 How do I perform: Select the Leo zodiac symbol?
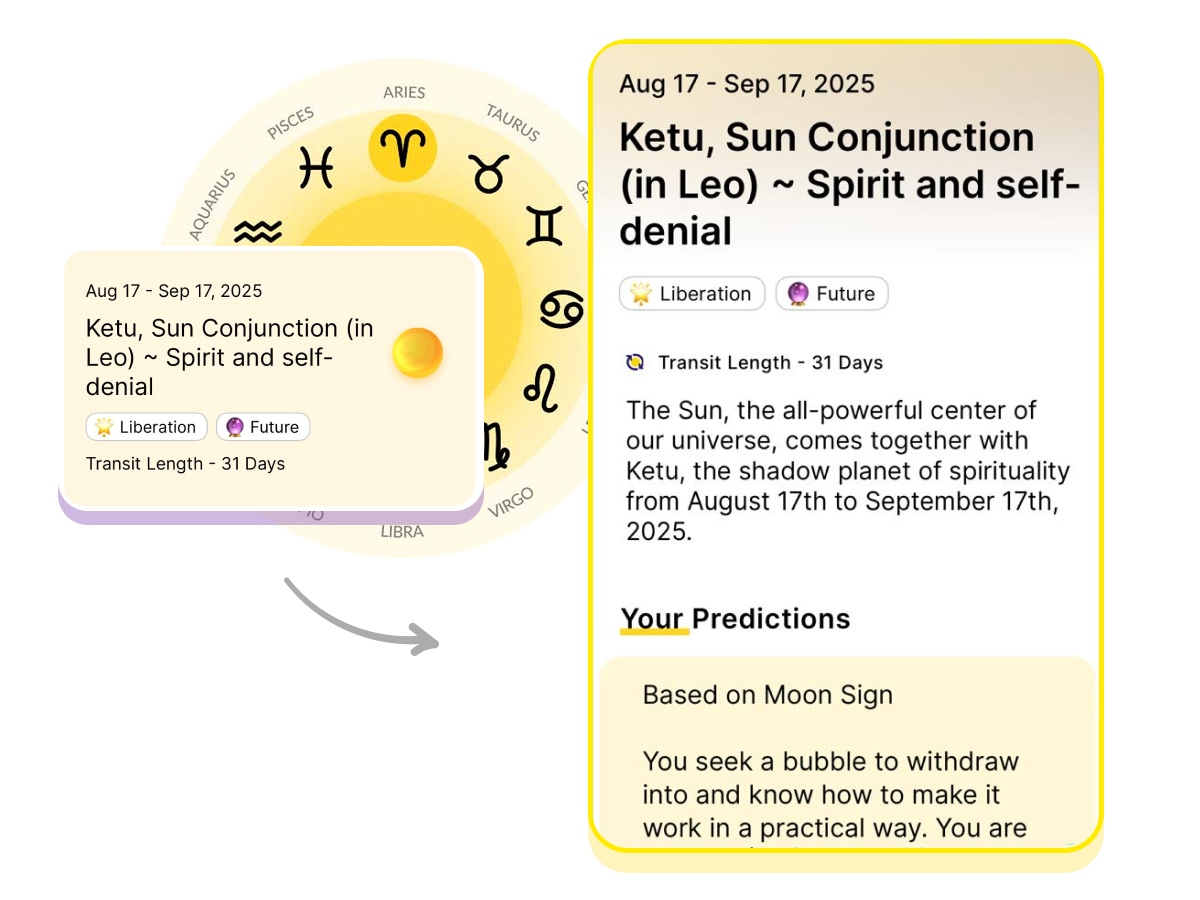click(x=541, y=388)
